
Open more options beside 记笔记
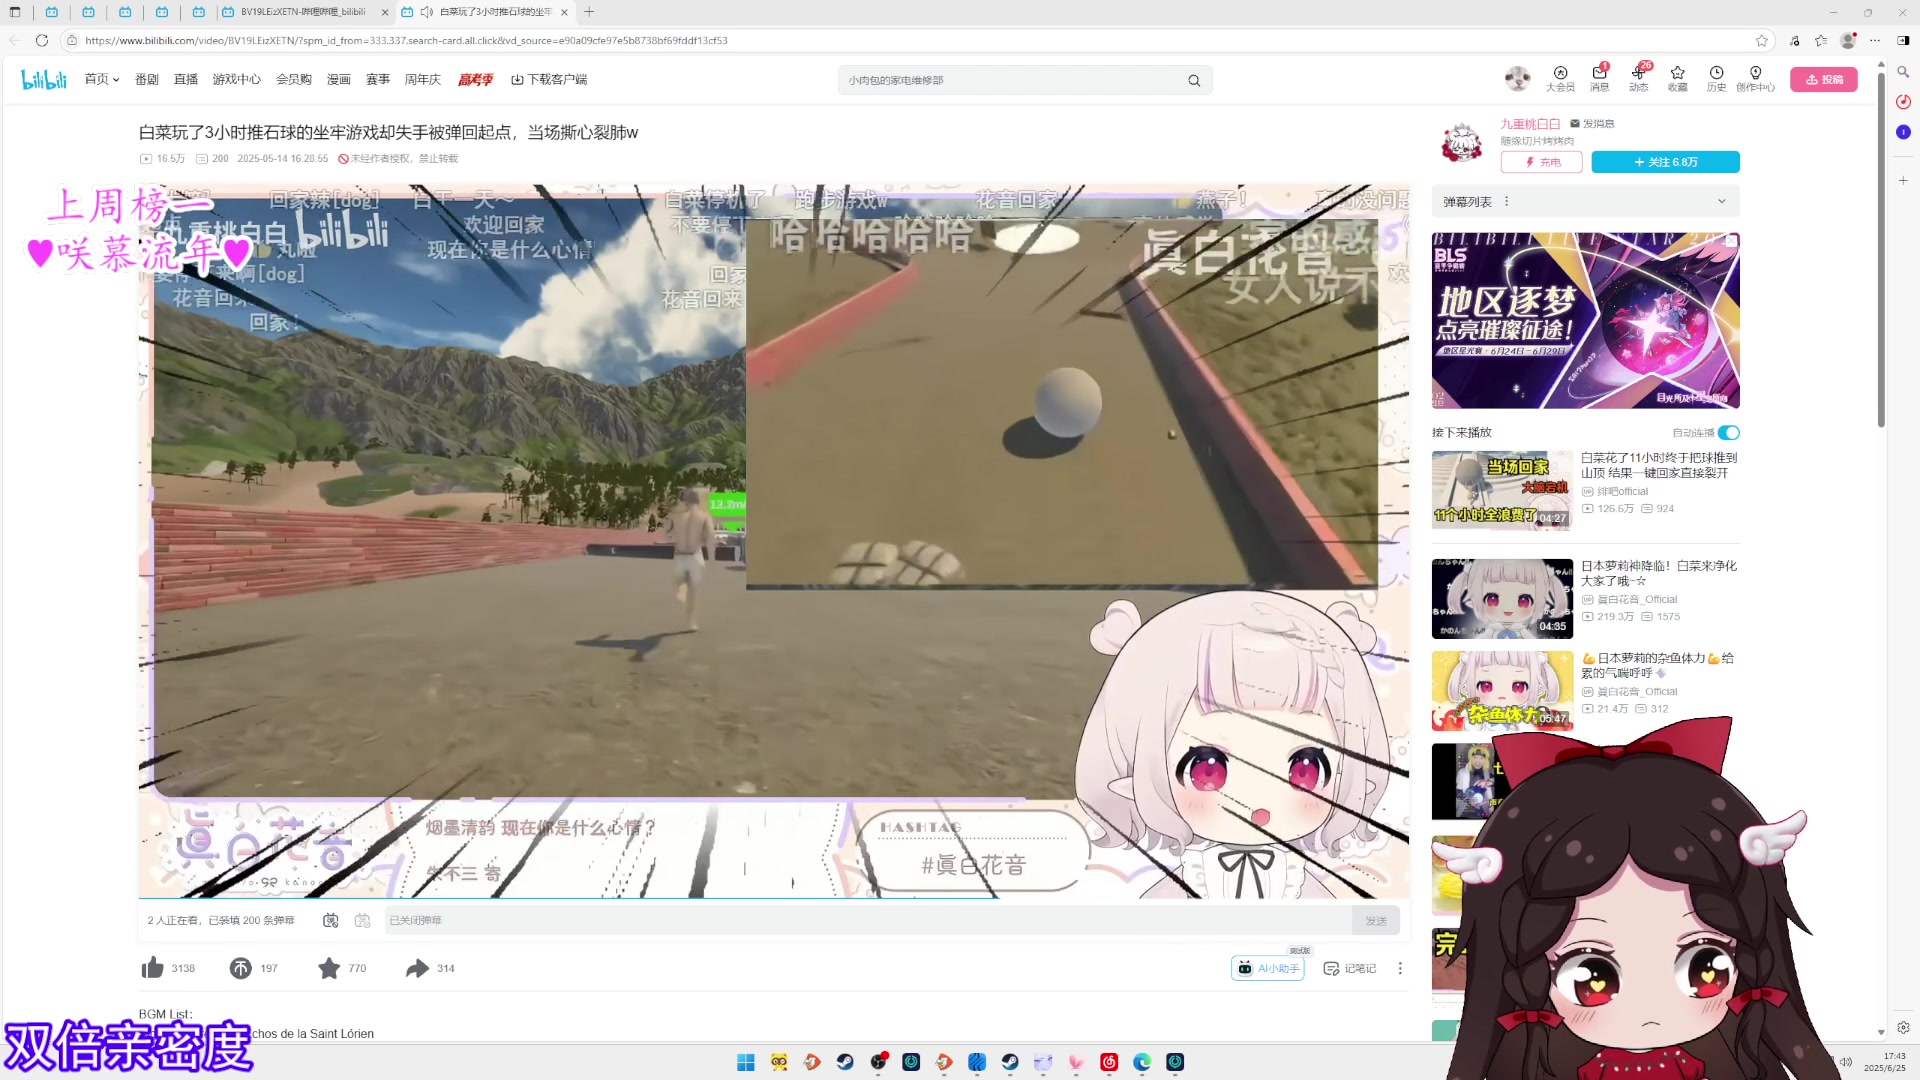[1400, 968]
